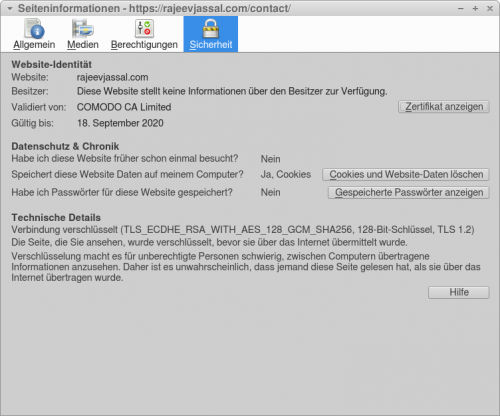Open Gespeicherte Passwörter anzeigen

click(409, 193)
